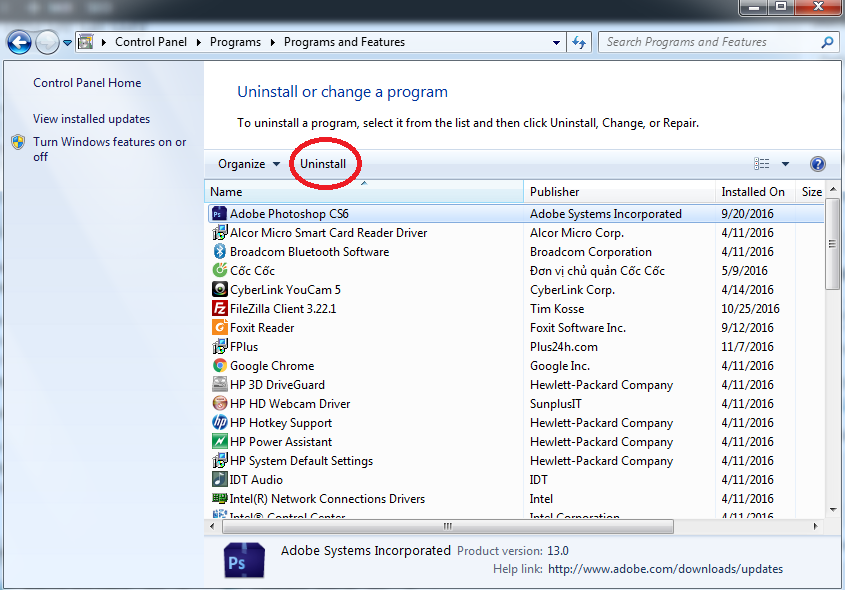The image size is (845, 590).
Task: Select the Broadcom Bluetooth Software icon
Action: click(220, 252)
